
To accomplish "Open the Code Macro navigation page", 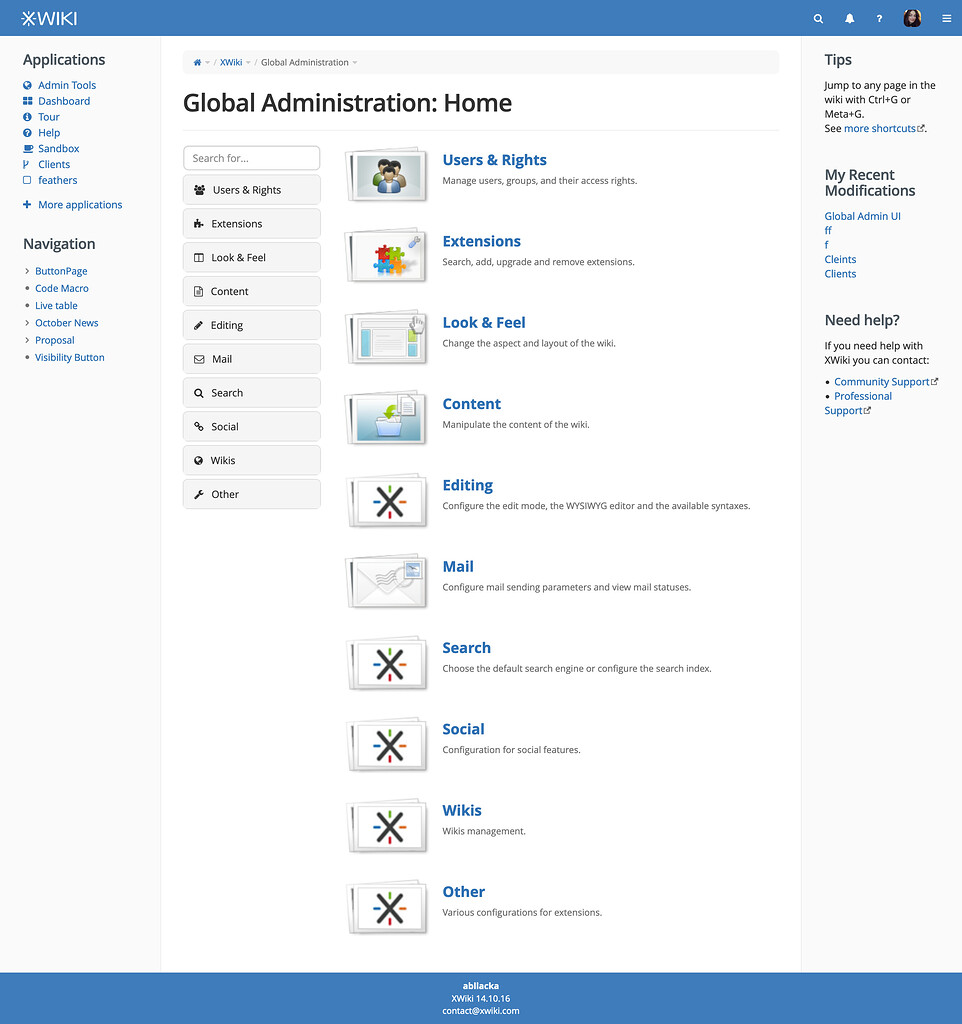I will (x=61, y=288).
